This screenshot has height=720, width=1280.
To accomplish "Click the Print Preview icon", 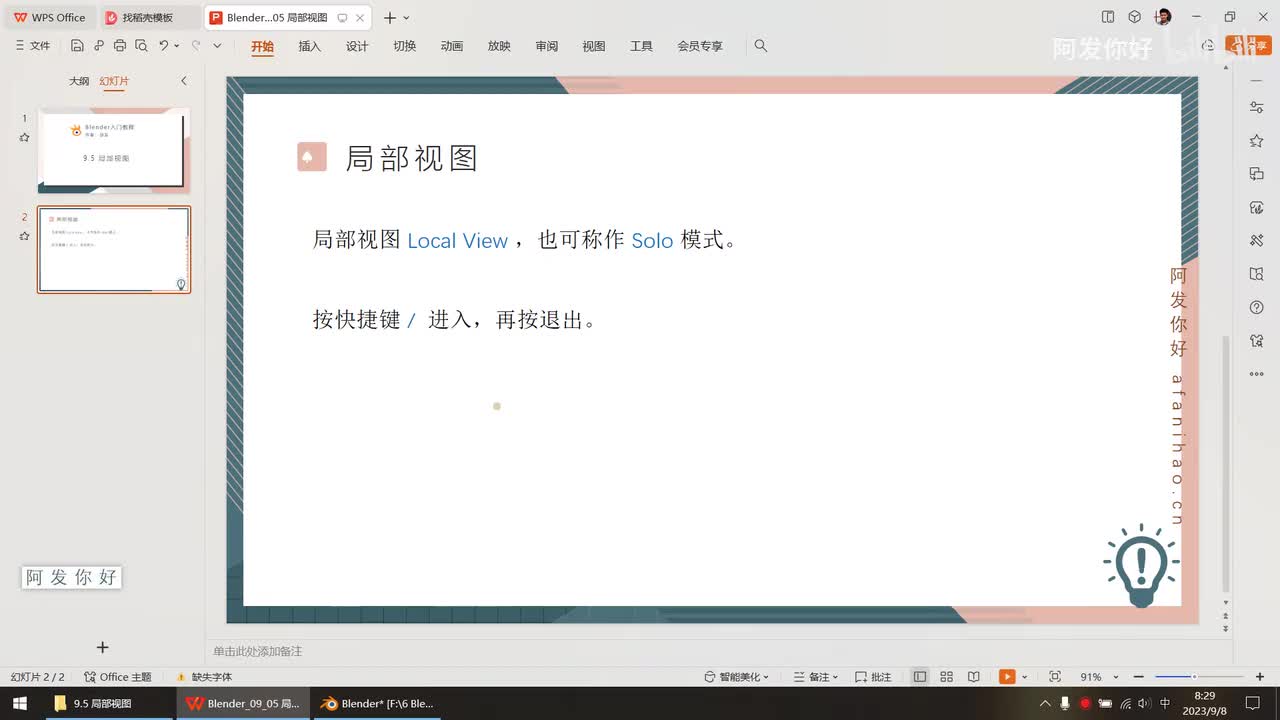I will tap(141, 46).
